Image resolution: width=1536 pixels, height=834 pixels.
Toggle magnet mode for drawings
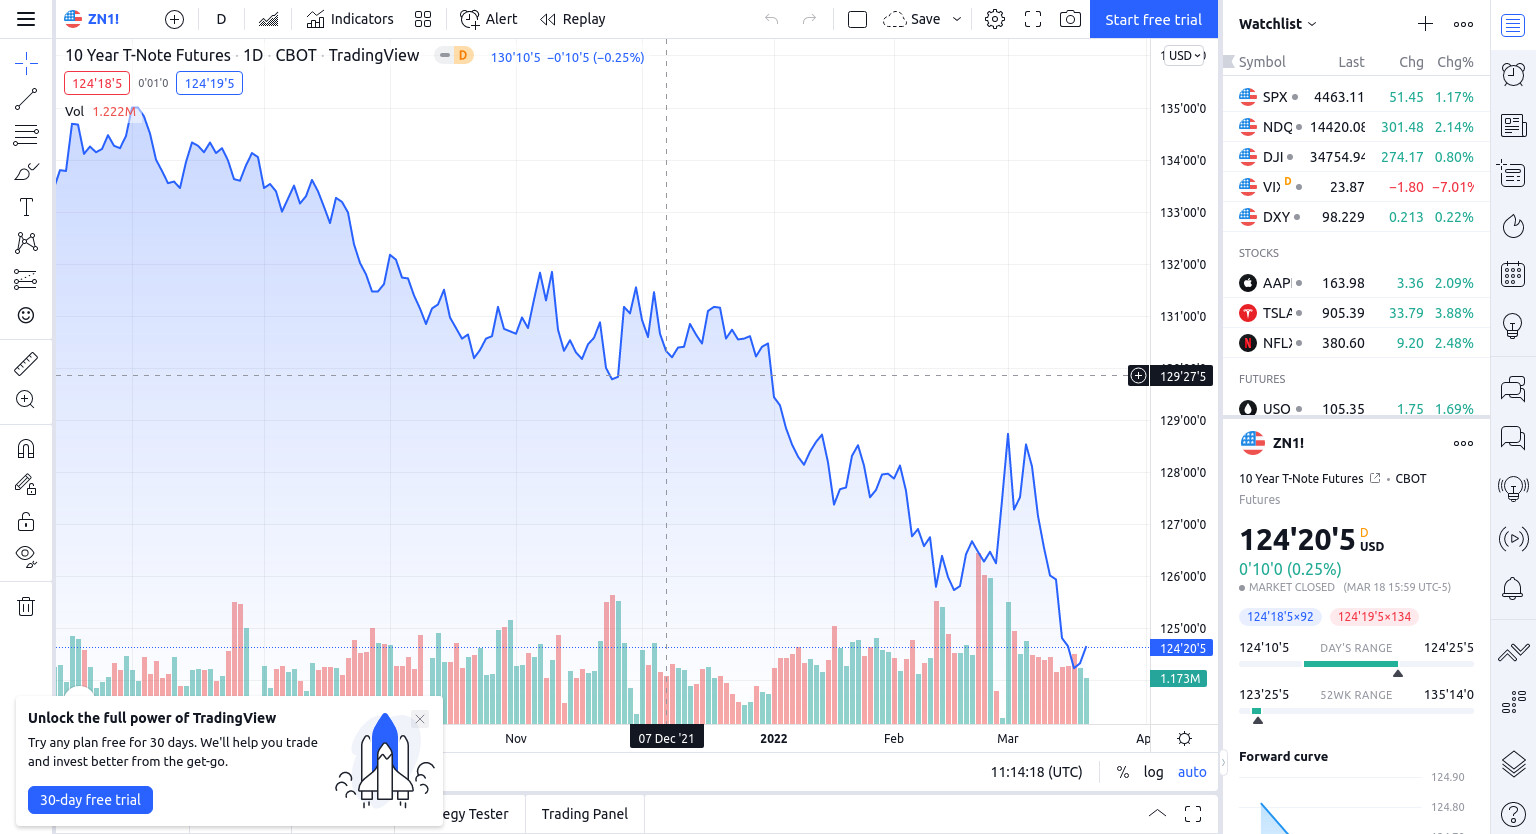pyautogui.click(x=26, y=448)
